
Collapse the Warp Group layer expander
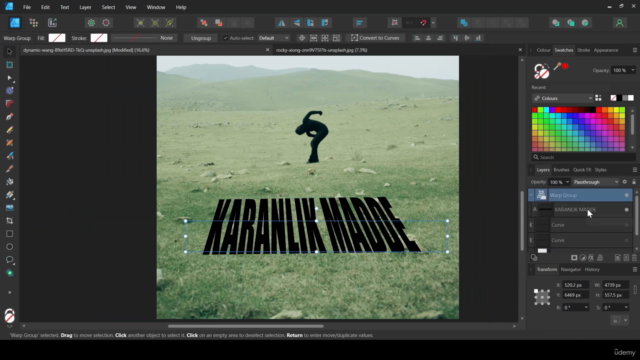(x=531, y=195)
